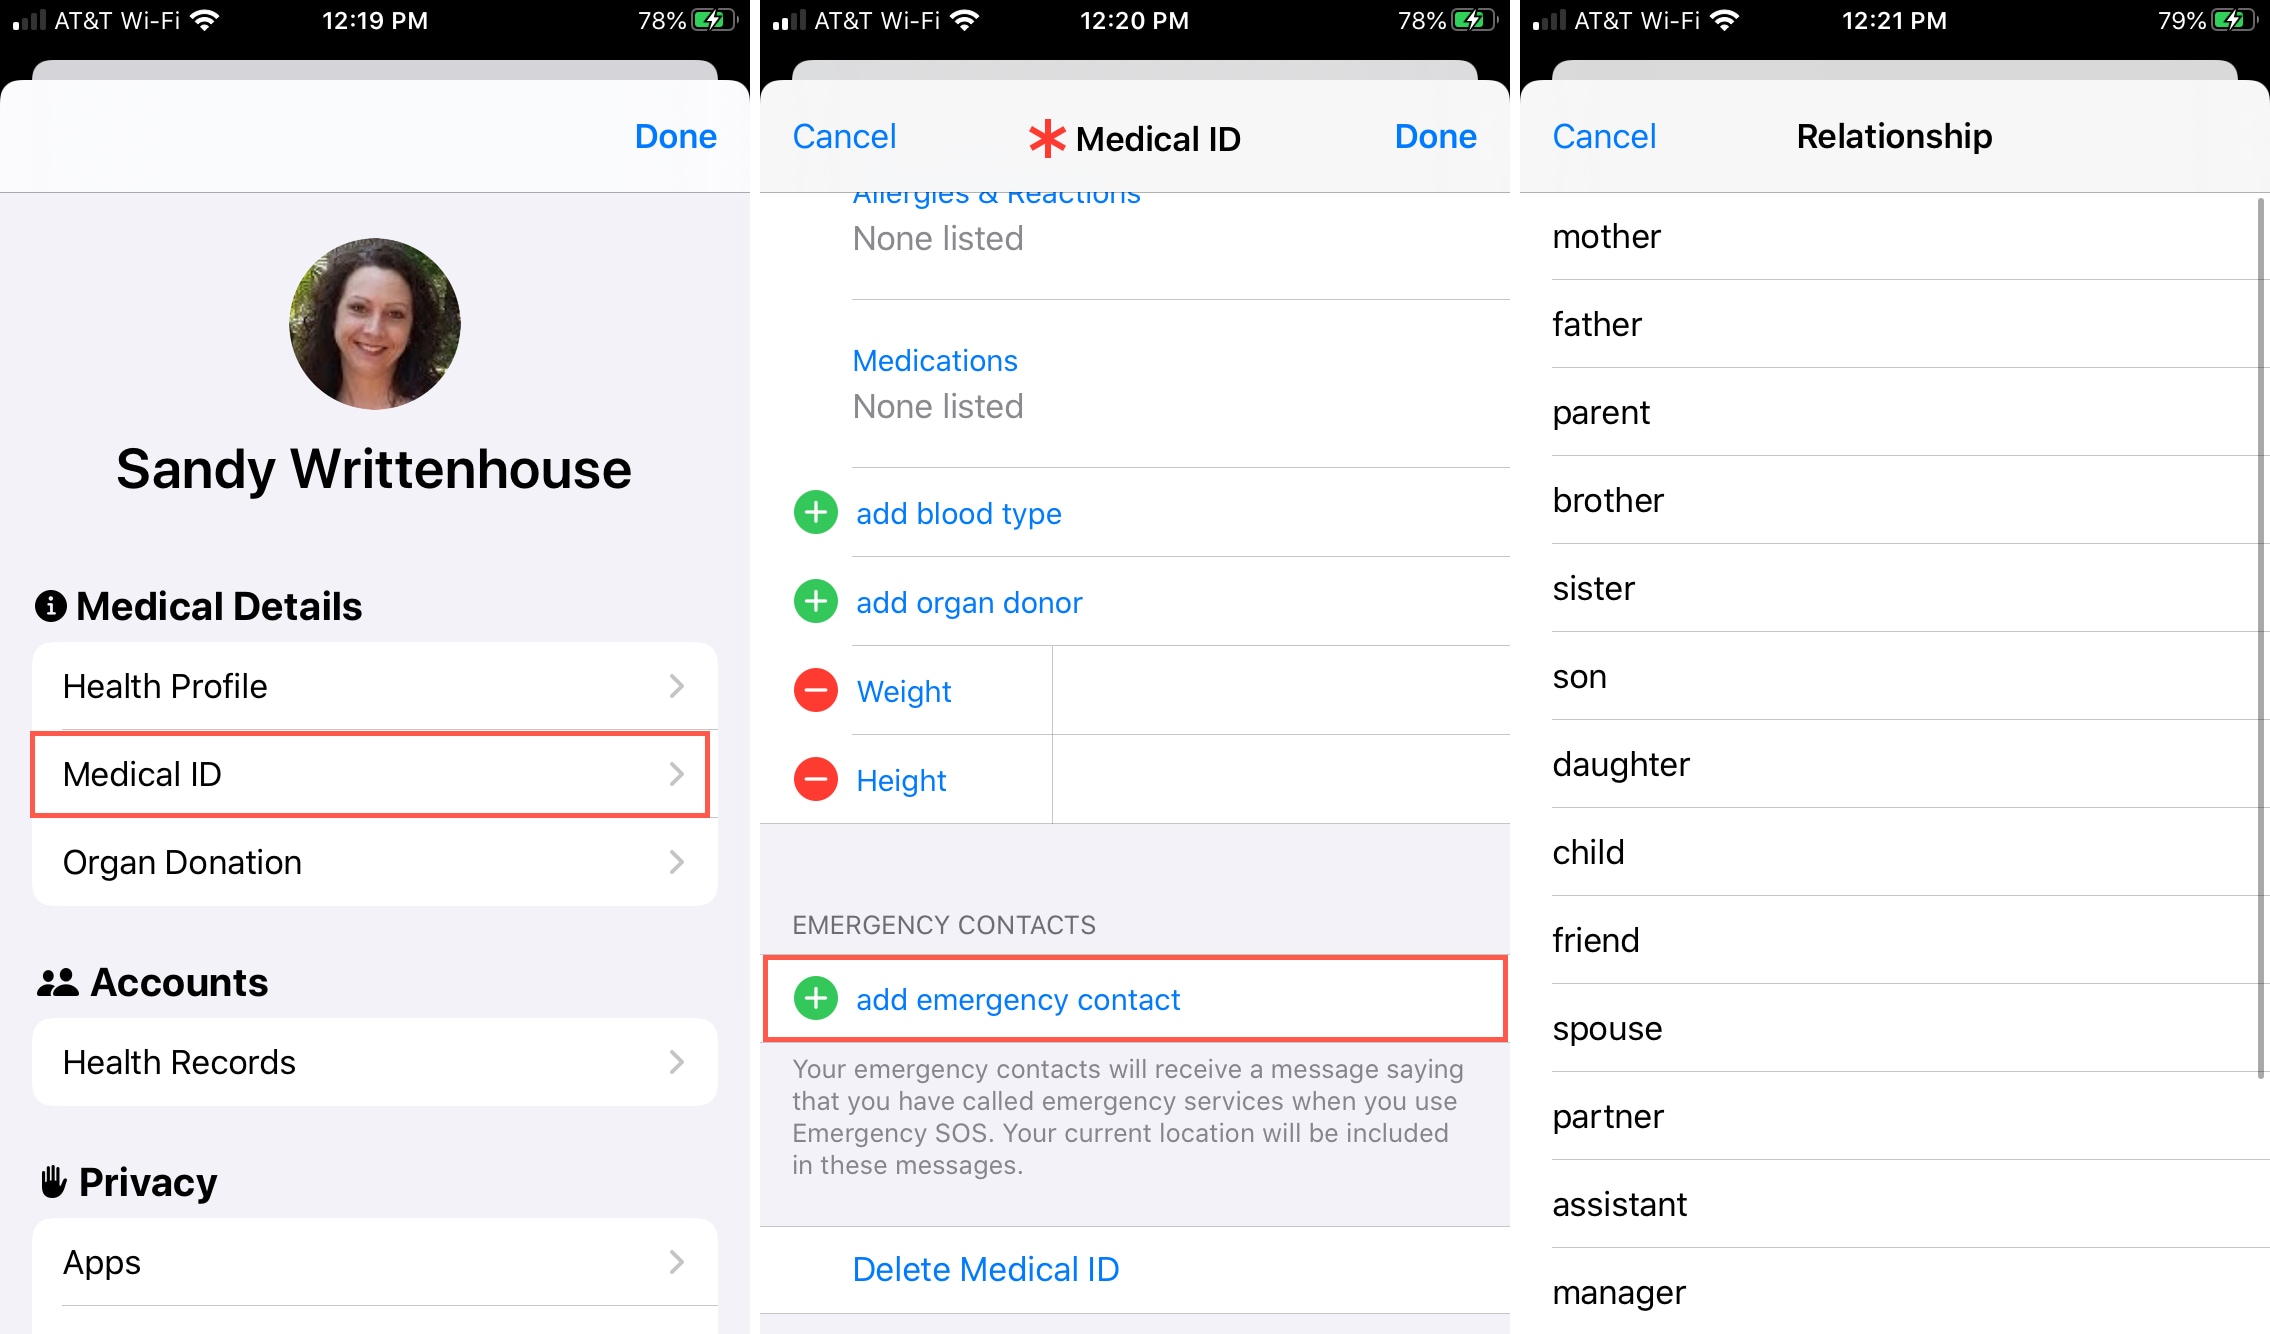
Task: Tap the green plus add organ donor icon
Action: coord(814,600)
